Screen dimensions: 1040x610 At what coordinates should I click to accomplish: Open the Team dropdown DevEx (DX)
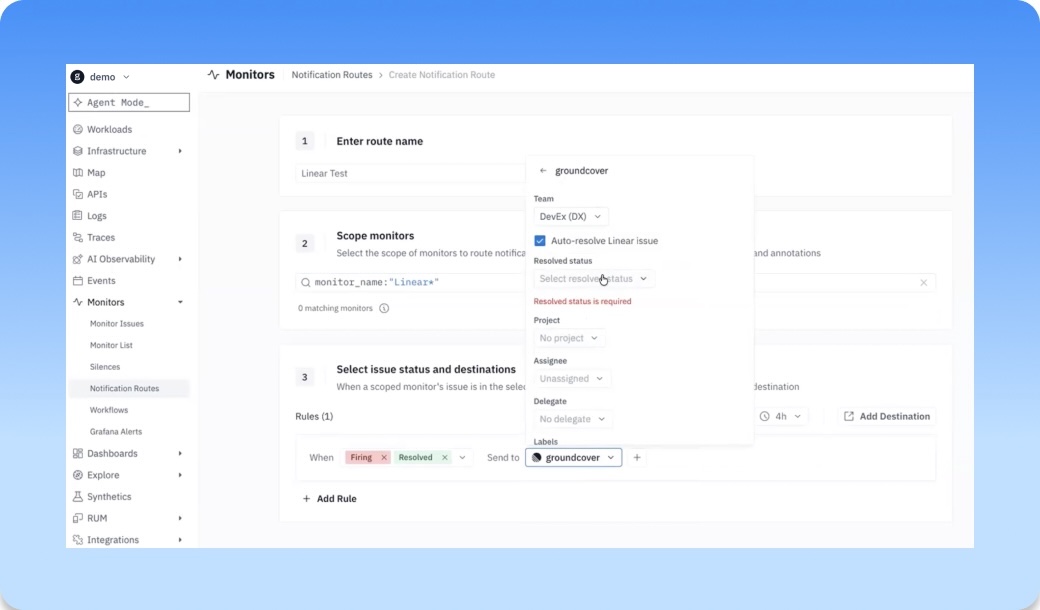pos(570,216)
